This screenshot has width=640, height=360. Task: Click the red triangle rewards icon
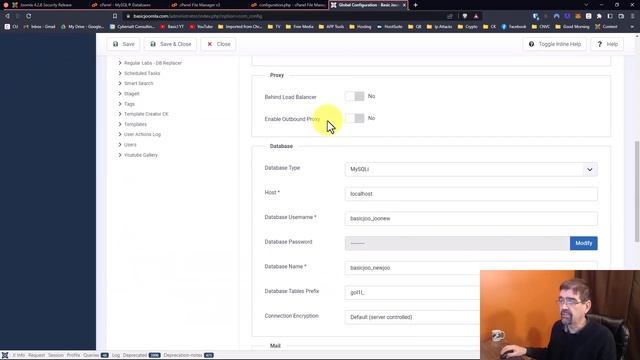pos(476,16)
